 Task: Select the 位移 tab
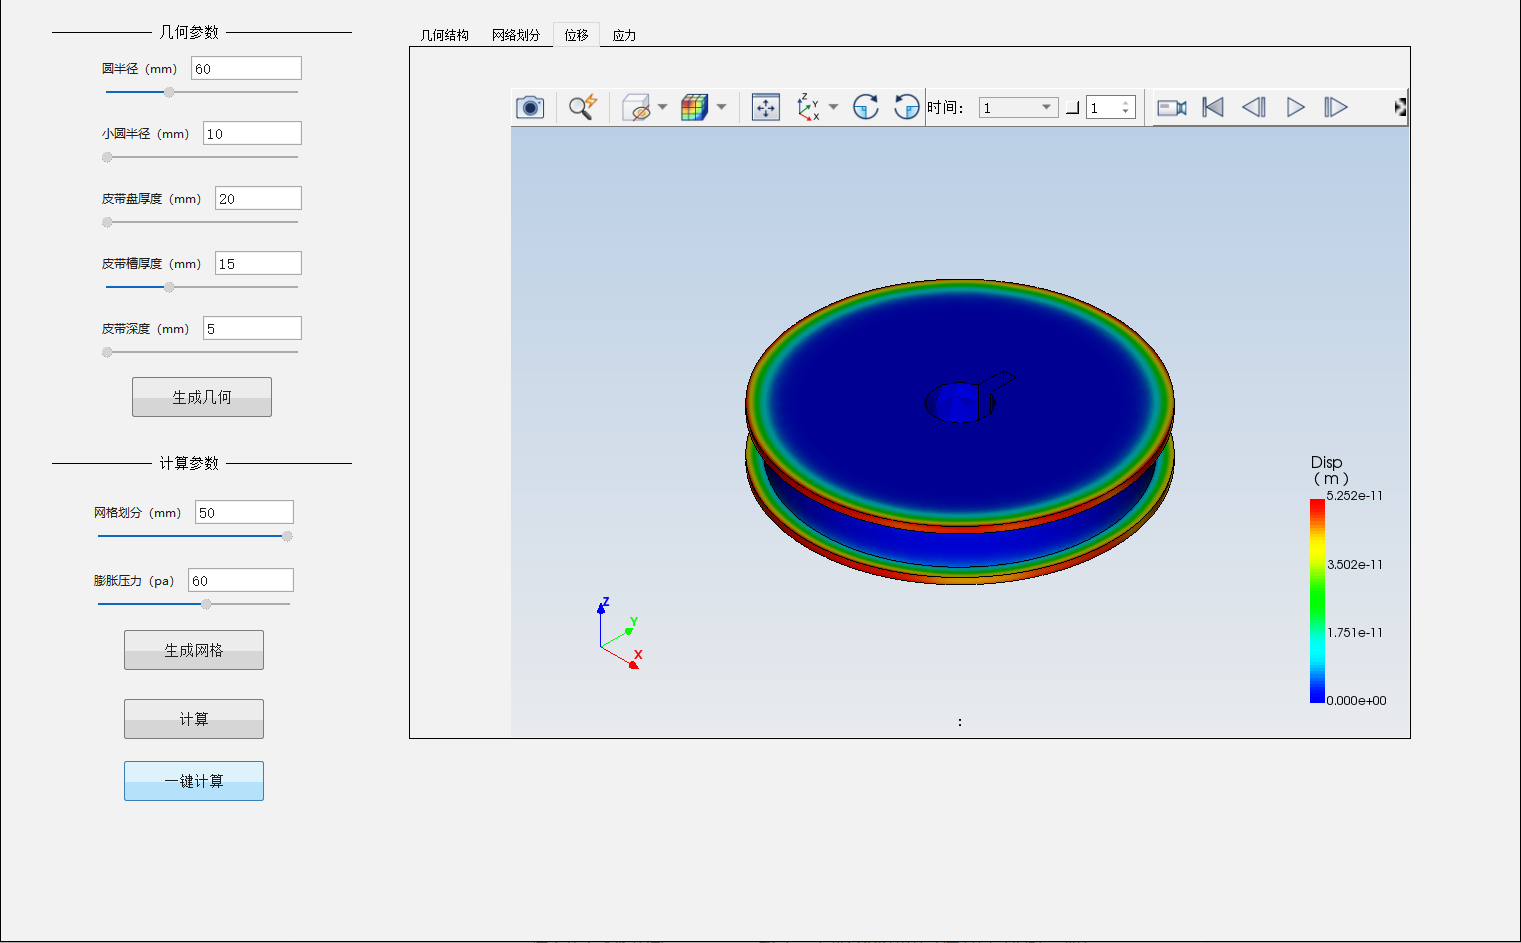coord(577,34)
